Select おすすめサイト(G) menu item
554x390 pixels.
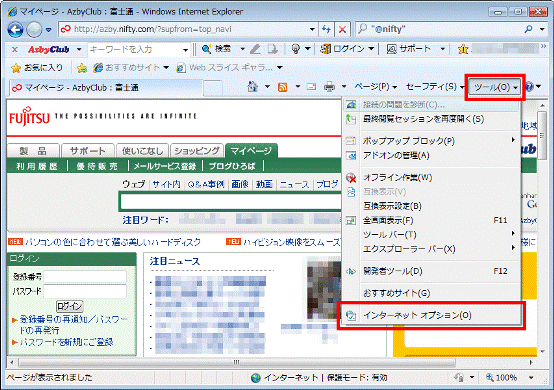(431, 293)
